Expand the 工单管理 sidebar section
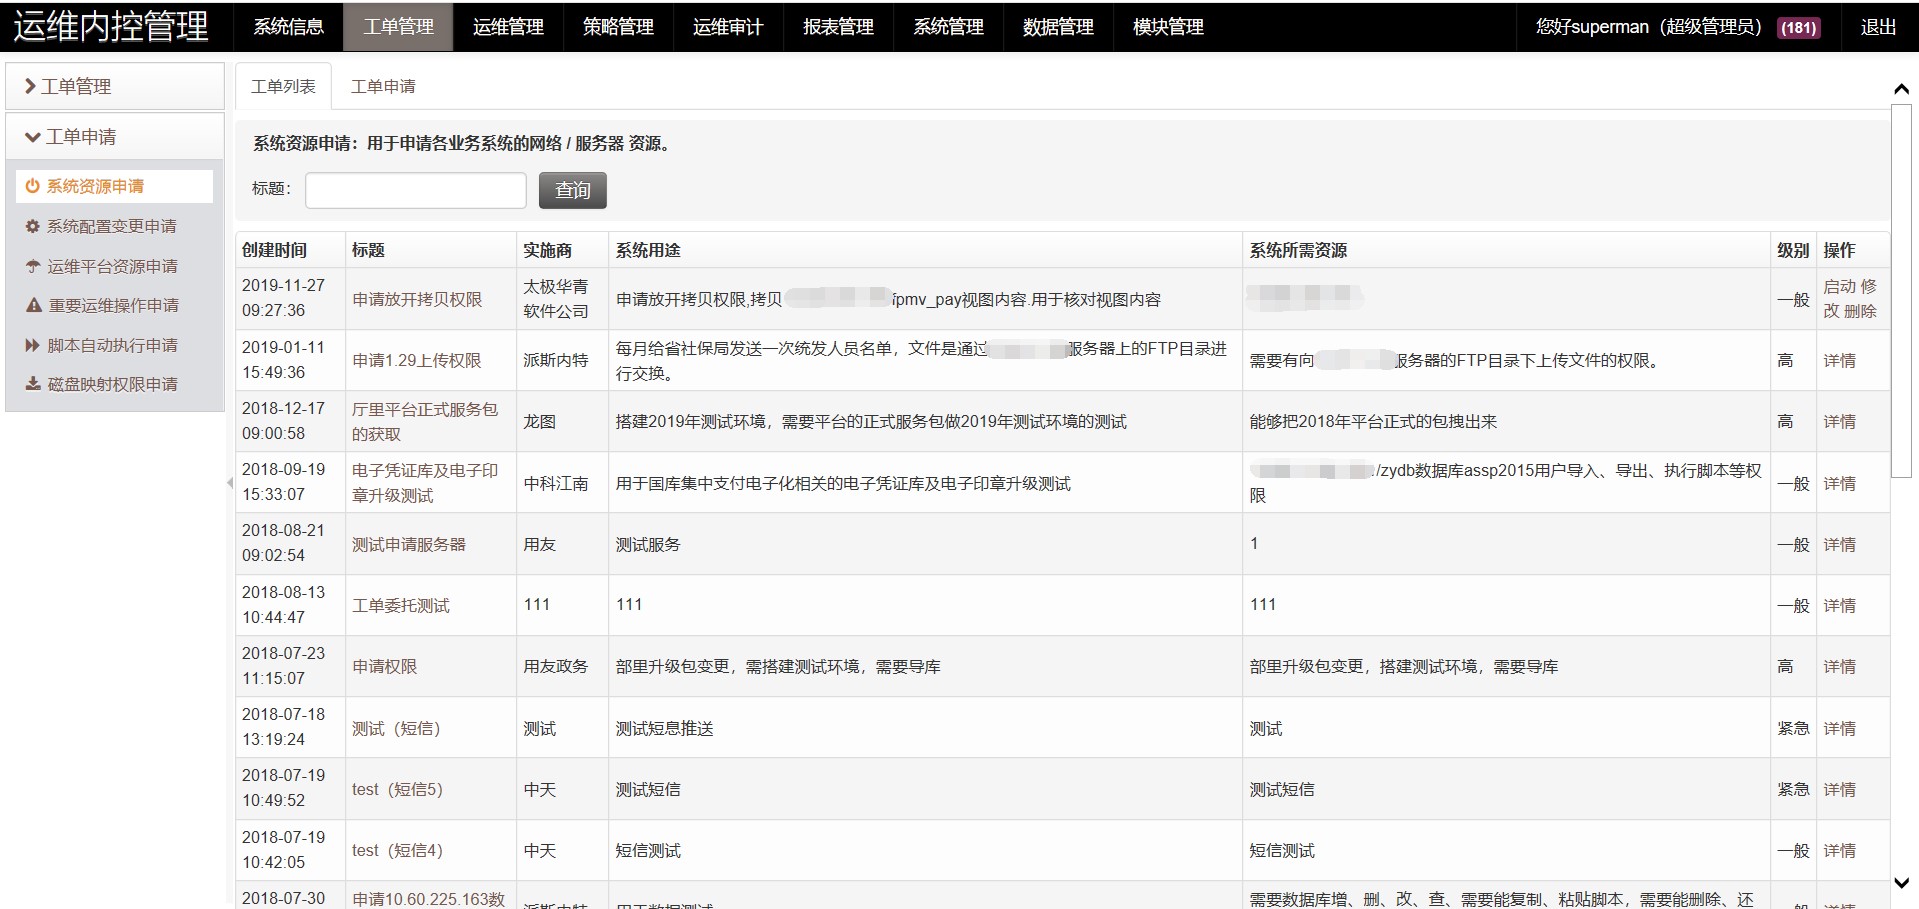1919x909 pixels. point(114,87)
